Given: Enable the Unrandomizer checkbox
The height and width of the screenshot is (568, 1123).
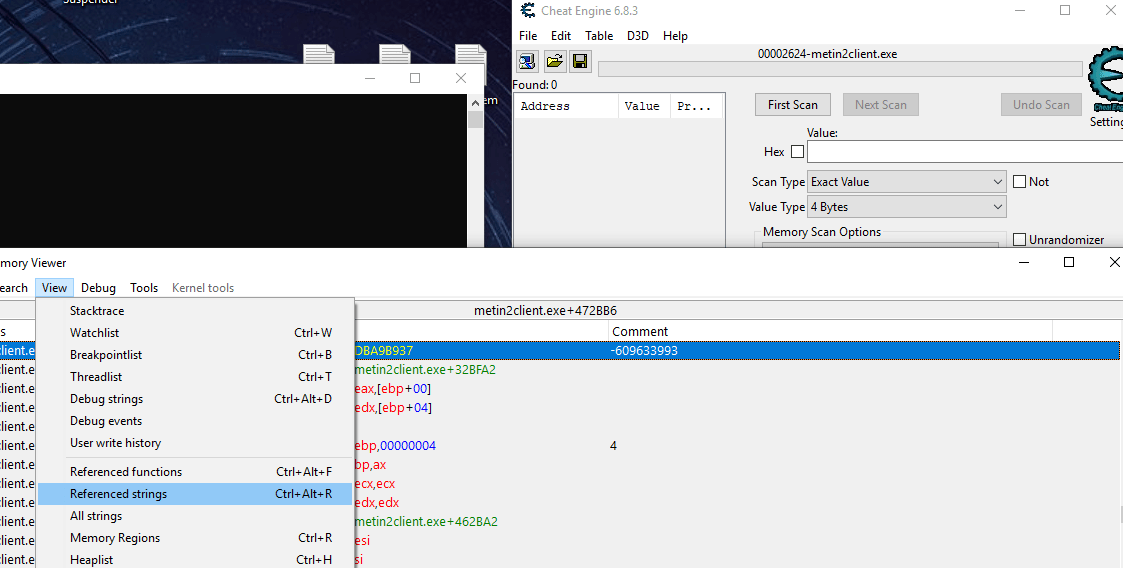Looking at the screenshot, I should pyautogui.click(x=1020, y=240).
